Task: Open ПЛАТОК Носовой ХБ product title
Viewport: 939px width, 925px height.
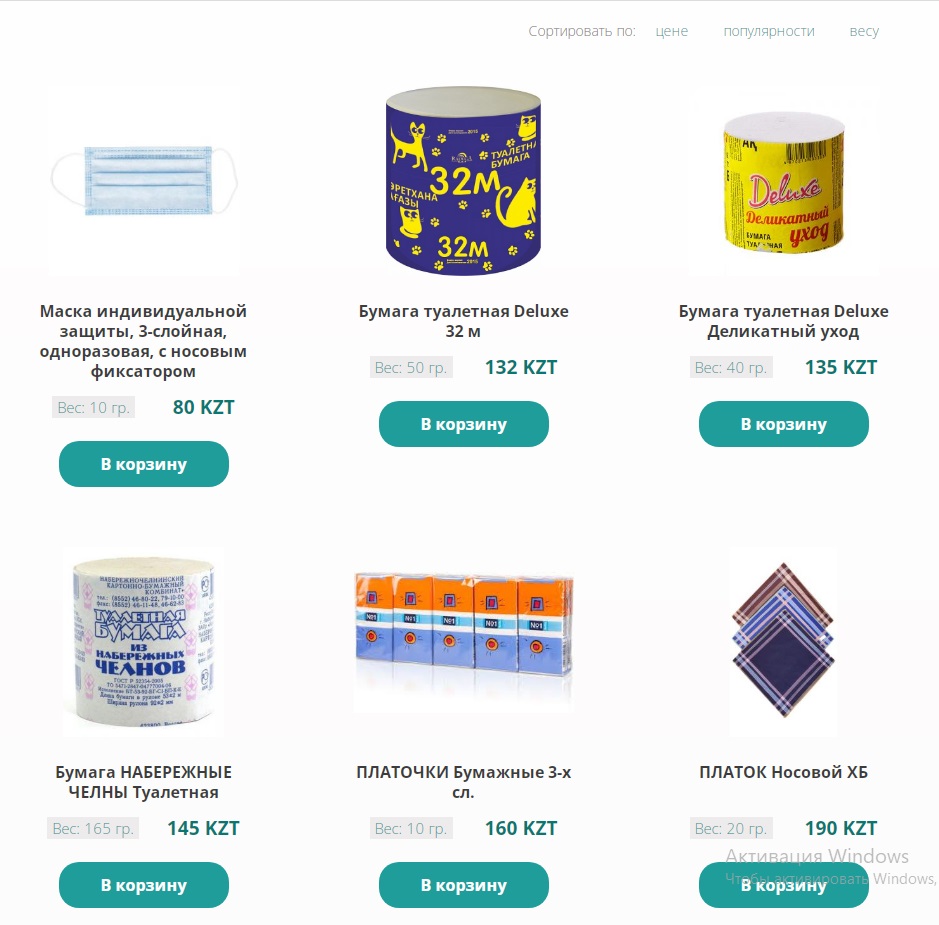Action: (783, 772)
